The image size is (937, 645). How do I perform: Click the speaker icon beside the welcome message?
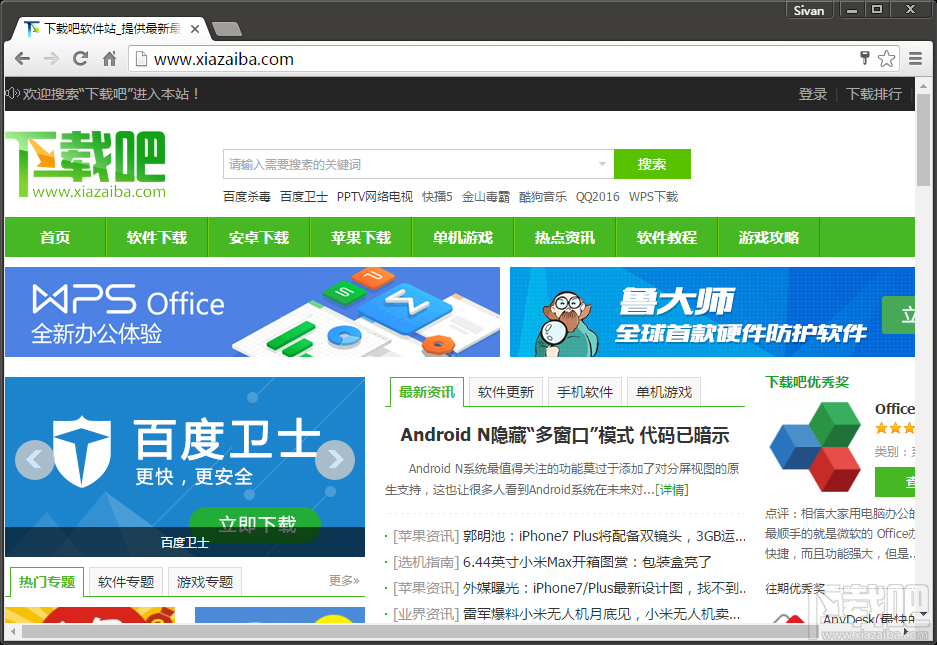coord(14,92)
